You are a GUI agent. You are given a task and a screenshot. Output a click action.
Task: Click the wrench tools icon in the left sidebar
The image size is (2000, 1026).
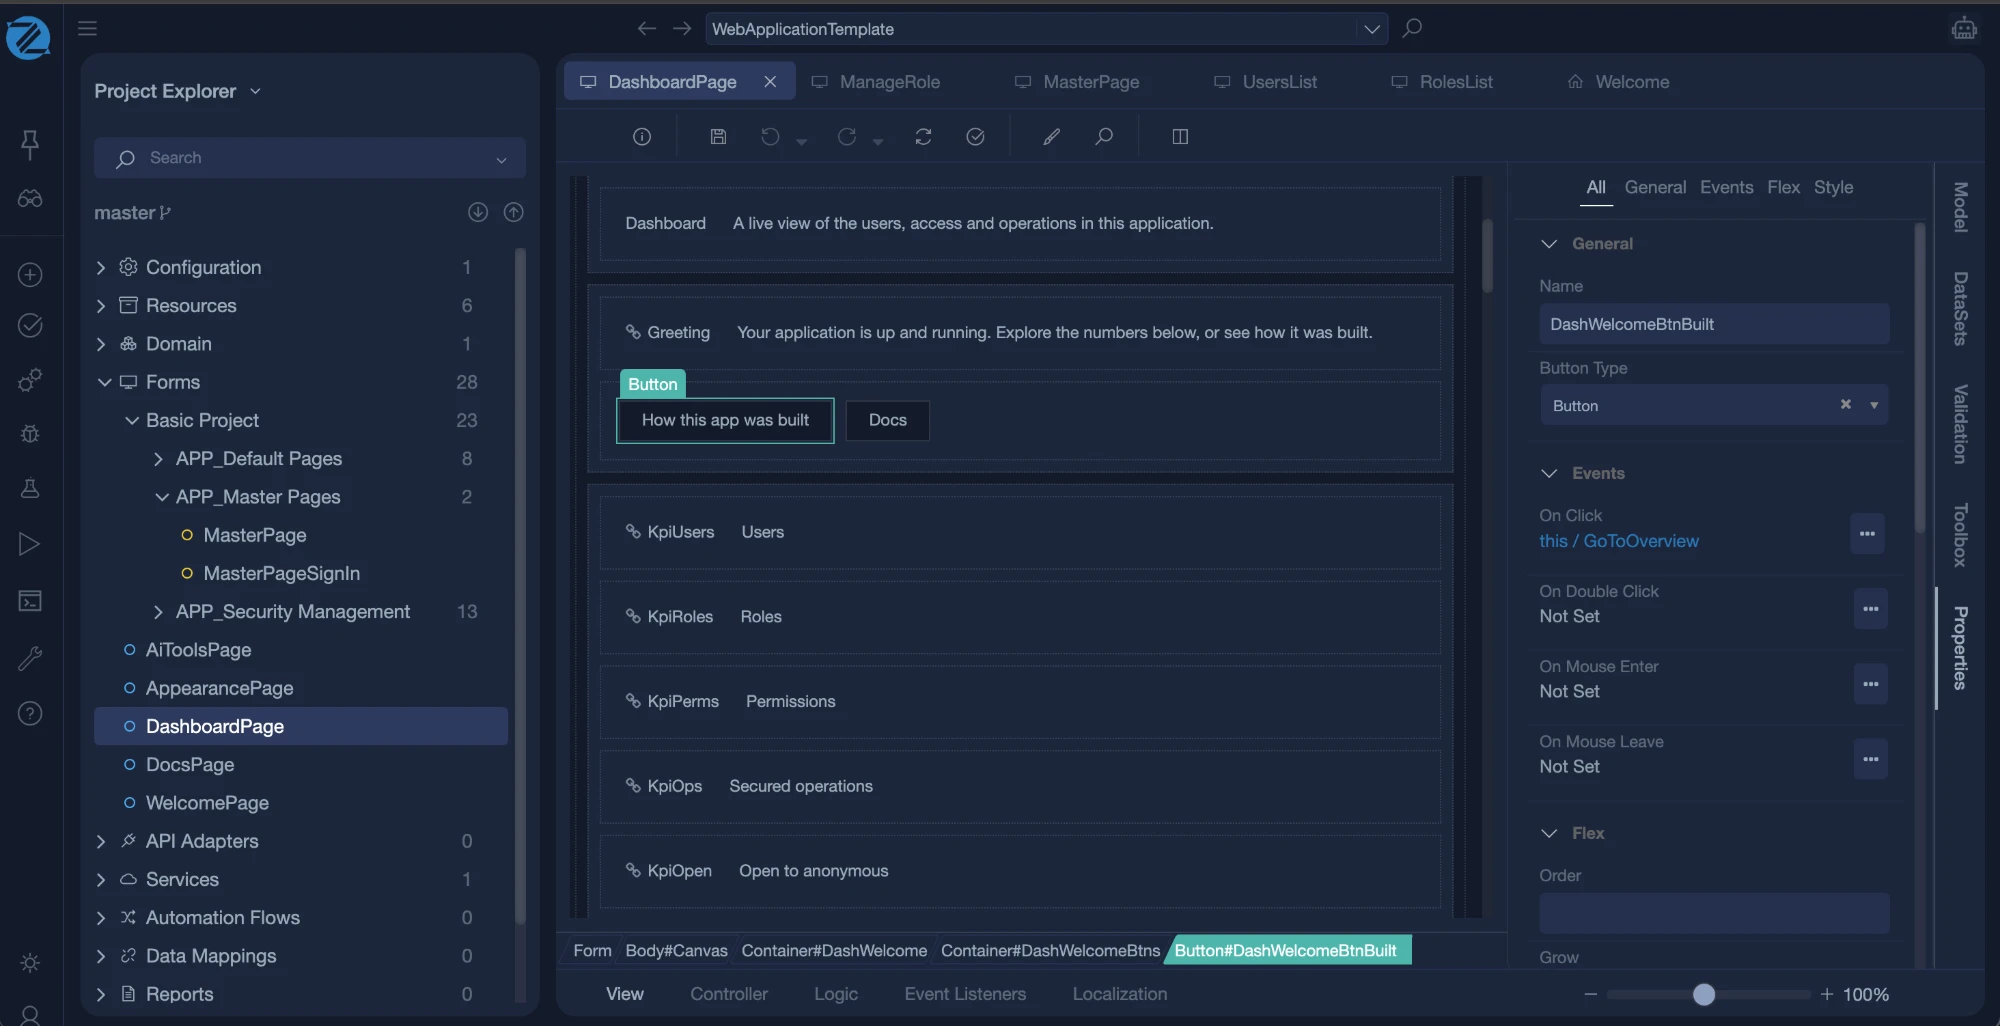[30, 658]
